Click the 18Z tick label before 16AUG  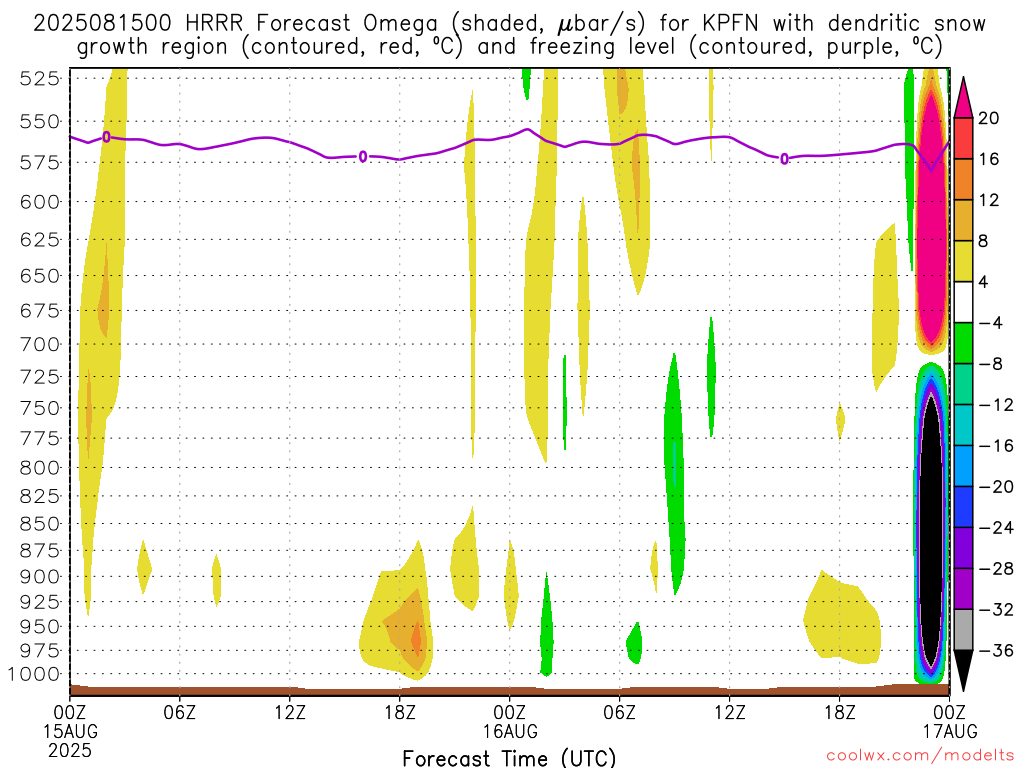[400, 711]
